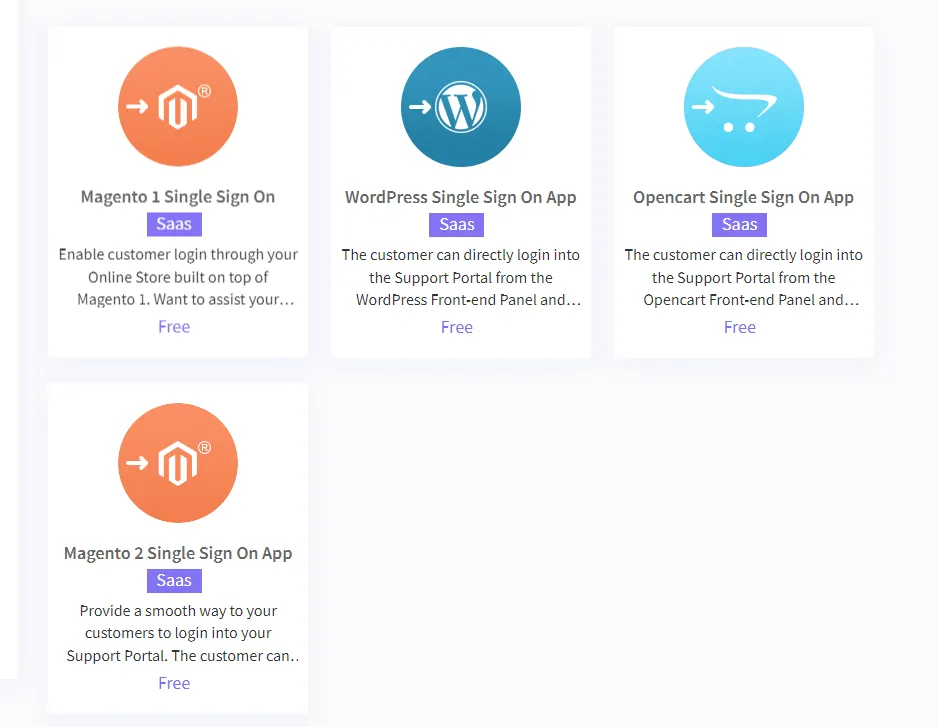The width and height of the screenshot is (938, 727).
Task: Click Free price on Magento 2 card
Action: coord(174,683)
